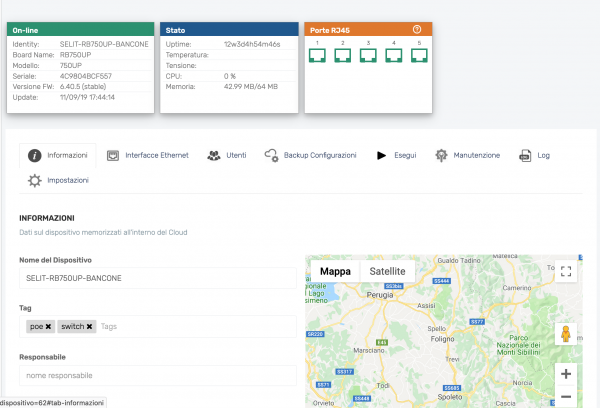Viewport: 600px width, 408px height.
Task: Click the Manutenzione maintenance icon
Action: pyautogui.click(x=441, y=155)
